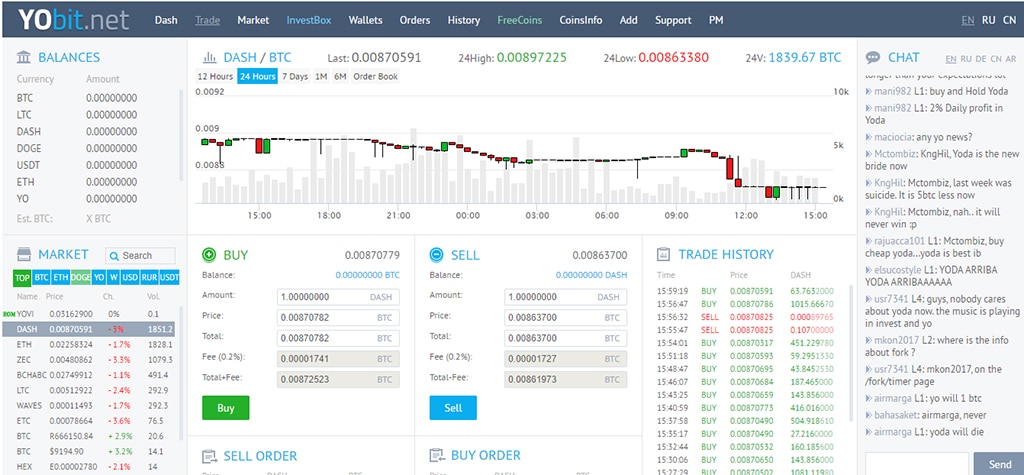The width and height of the screenshot is (1024, 475).
Task: Click the Buy Order panel icon
Action: 437,455
